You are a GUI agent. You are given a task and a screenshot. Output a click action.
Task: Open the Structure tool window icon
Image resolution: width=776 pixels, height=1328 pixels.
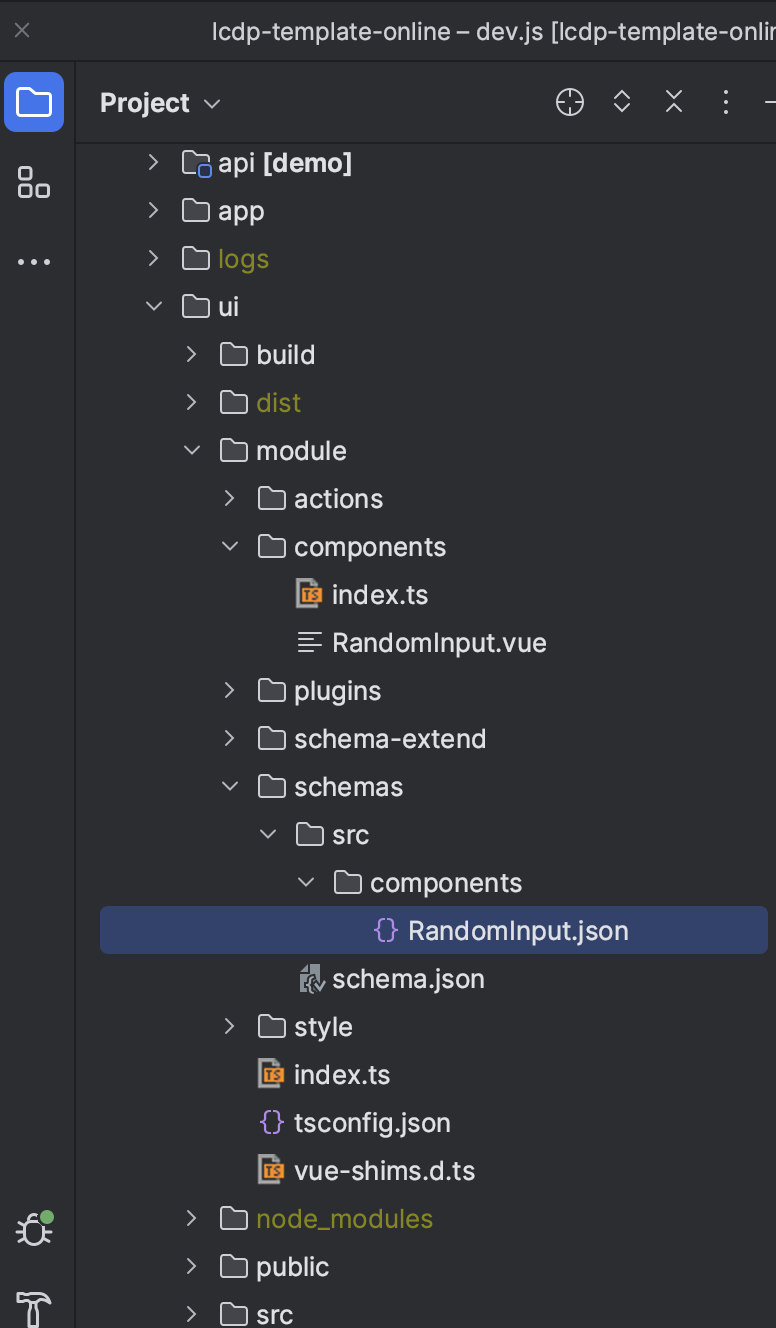click(34, 182)
